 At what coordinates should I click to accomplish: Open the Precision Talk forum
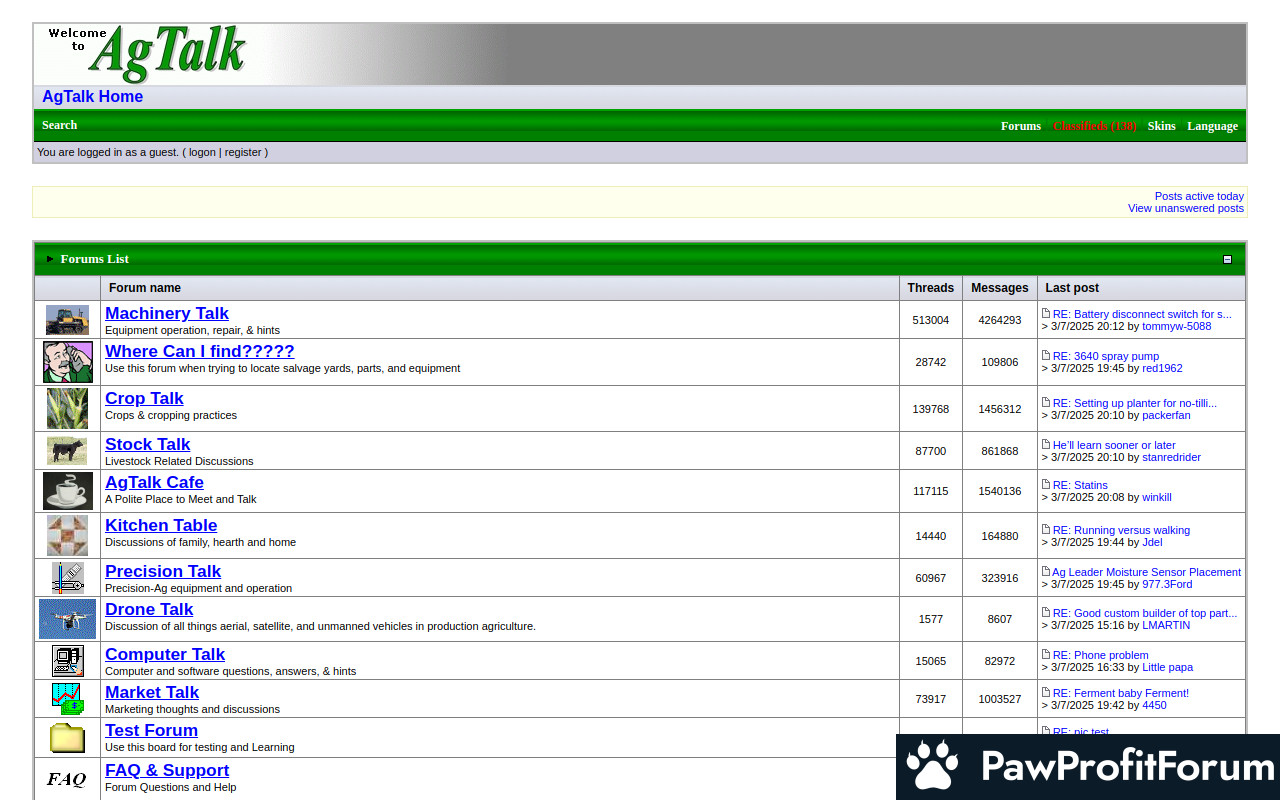tap(163, 571)
